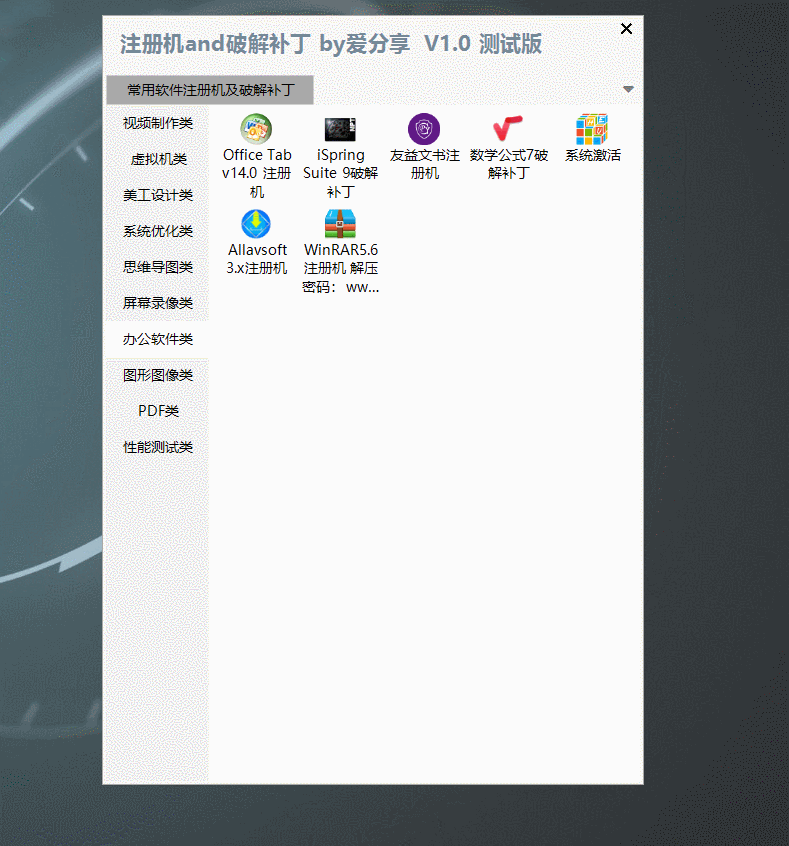Image resolution: width=789 pixels, height=846 pixels.
Task: Switch to the 图形图像类 category
Action: click(158, 375)
